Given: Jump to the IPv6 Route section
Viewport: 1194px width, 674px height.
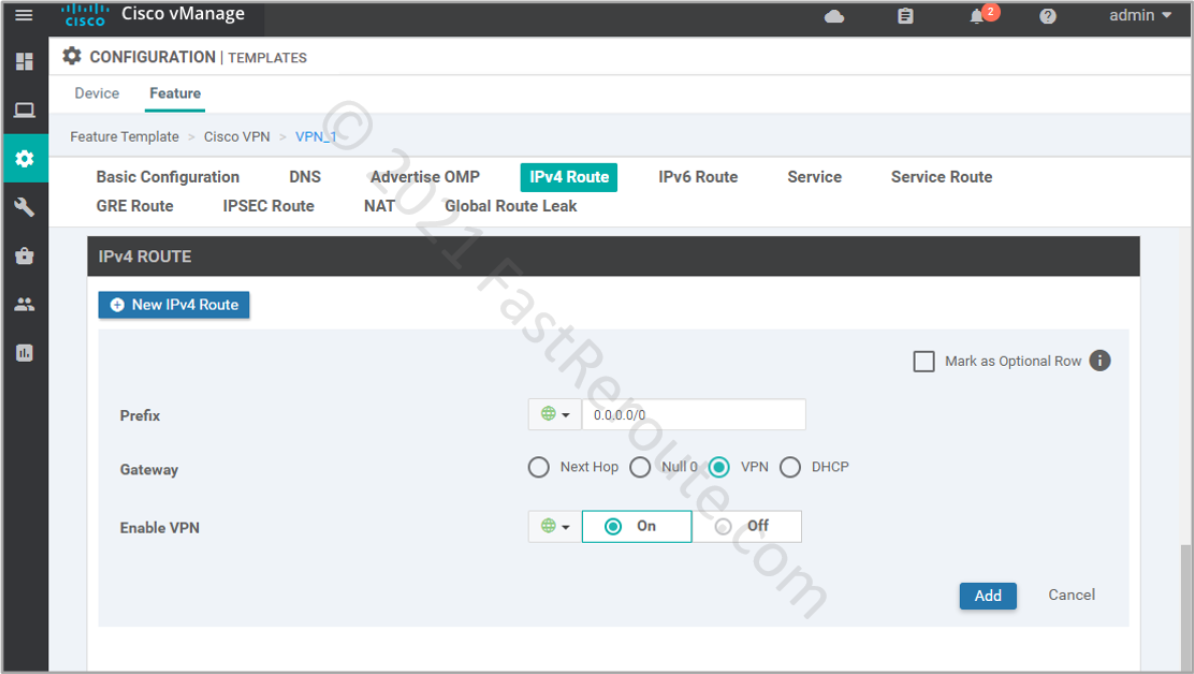Looking at the screenshot, I should coord(698,177).
